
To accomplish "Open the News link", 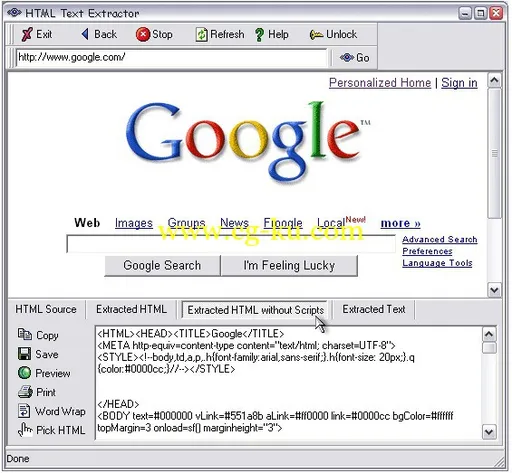I will coord(234,223).
